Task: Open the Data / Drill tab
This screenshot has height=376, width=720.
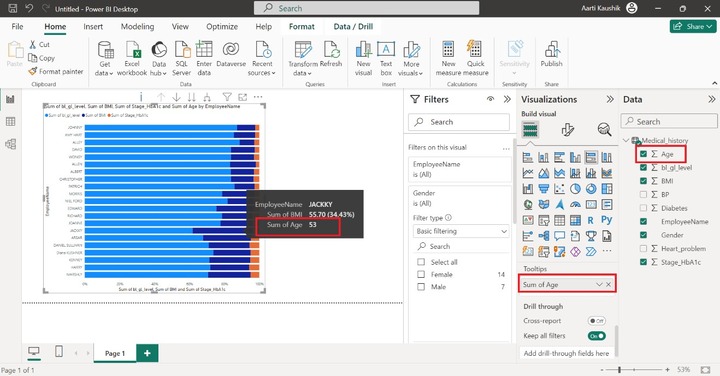Action: [353, 27]
